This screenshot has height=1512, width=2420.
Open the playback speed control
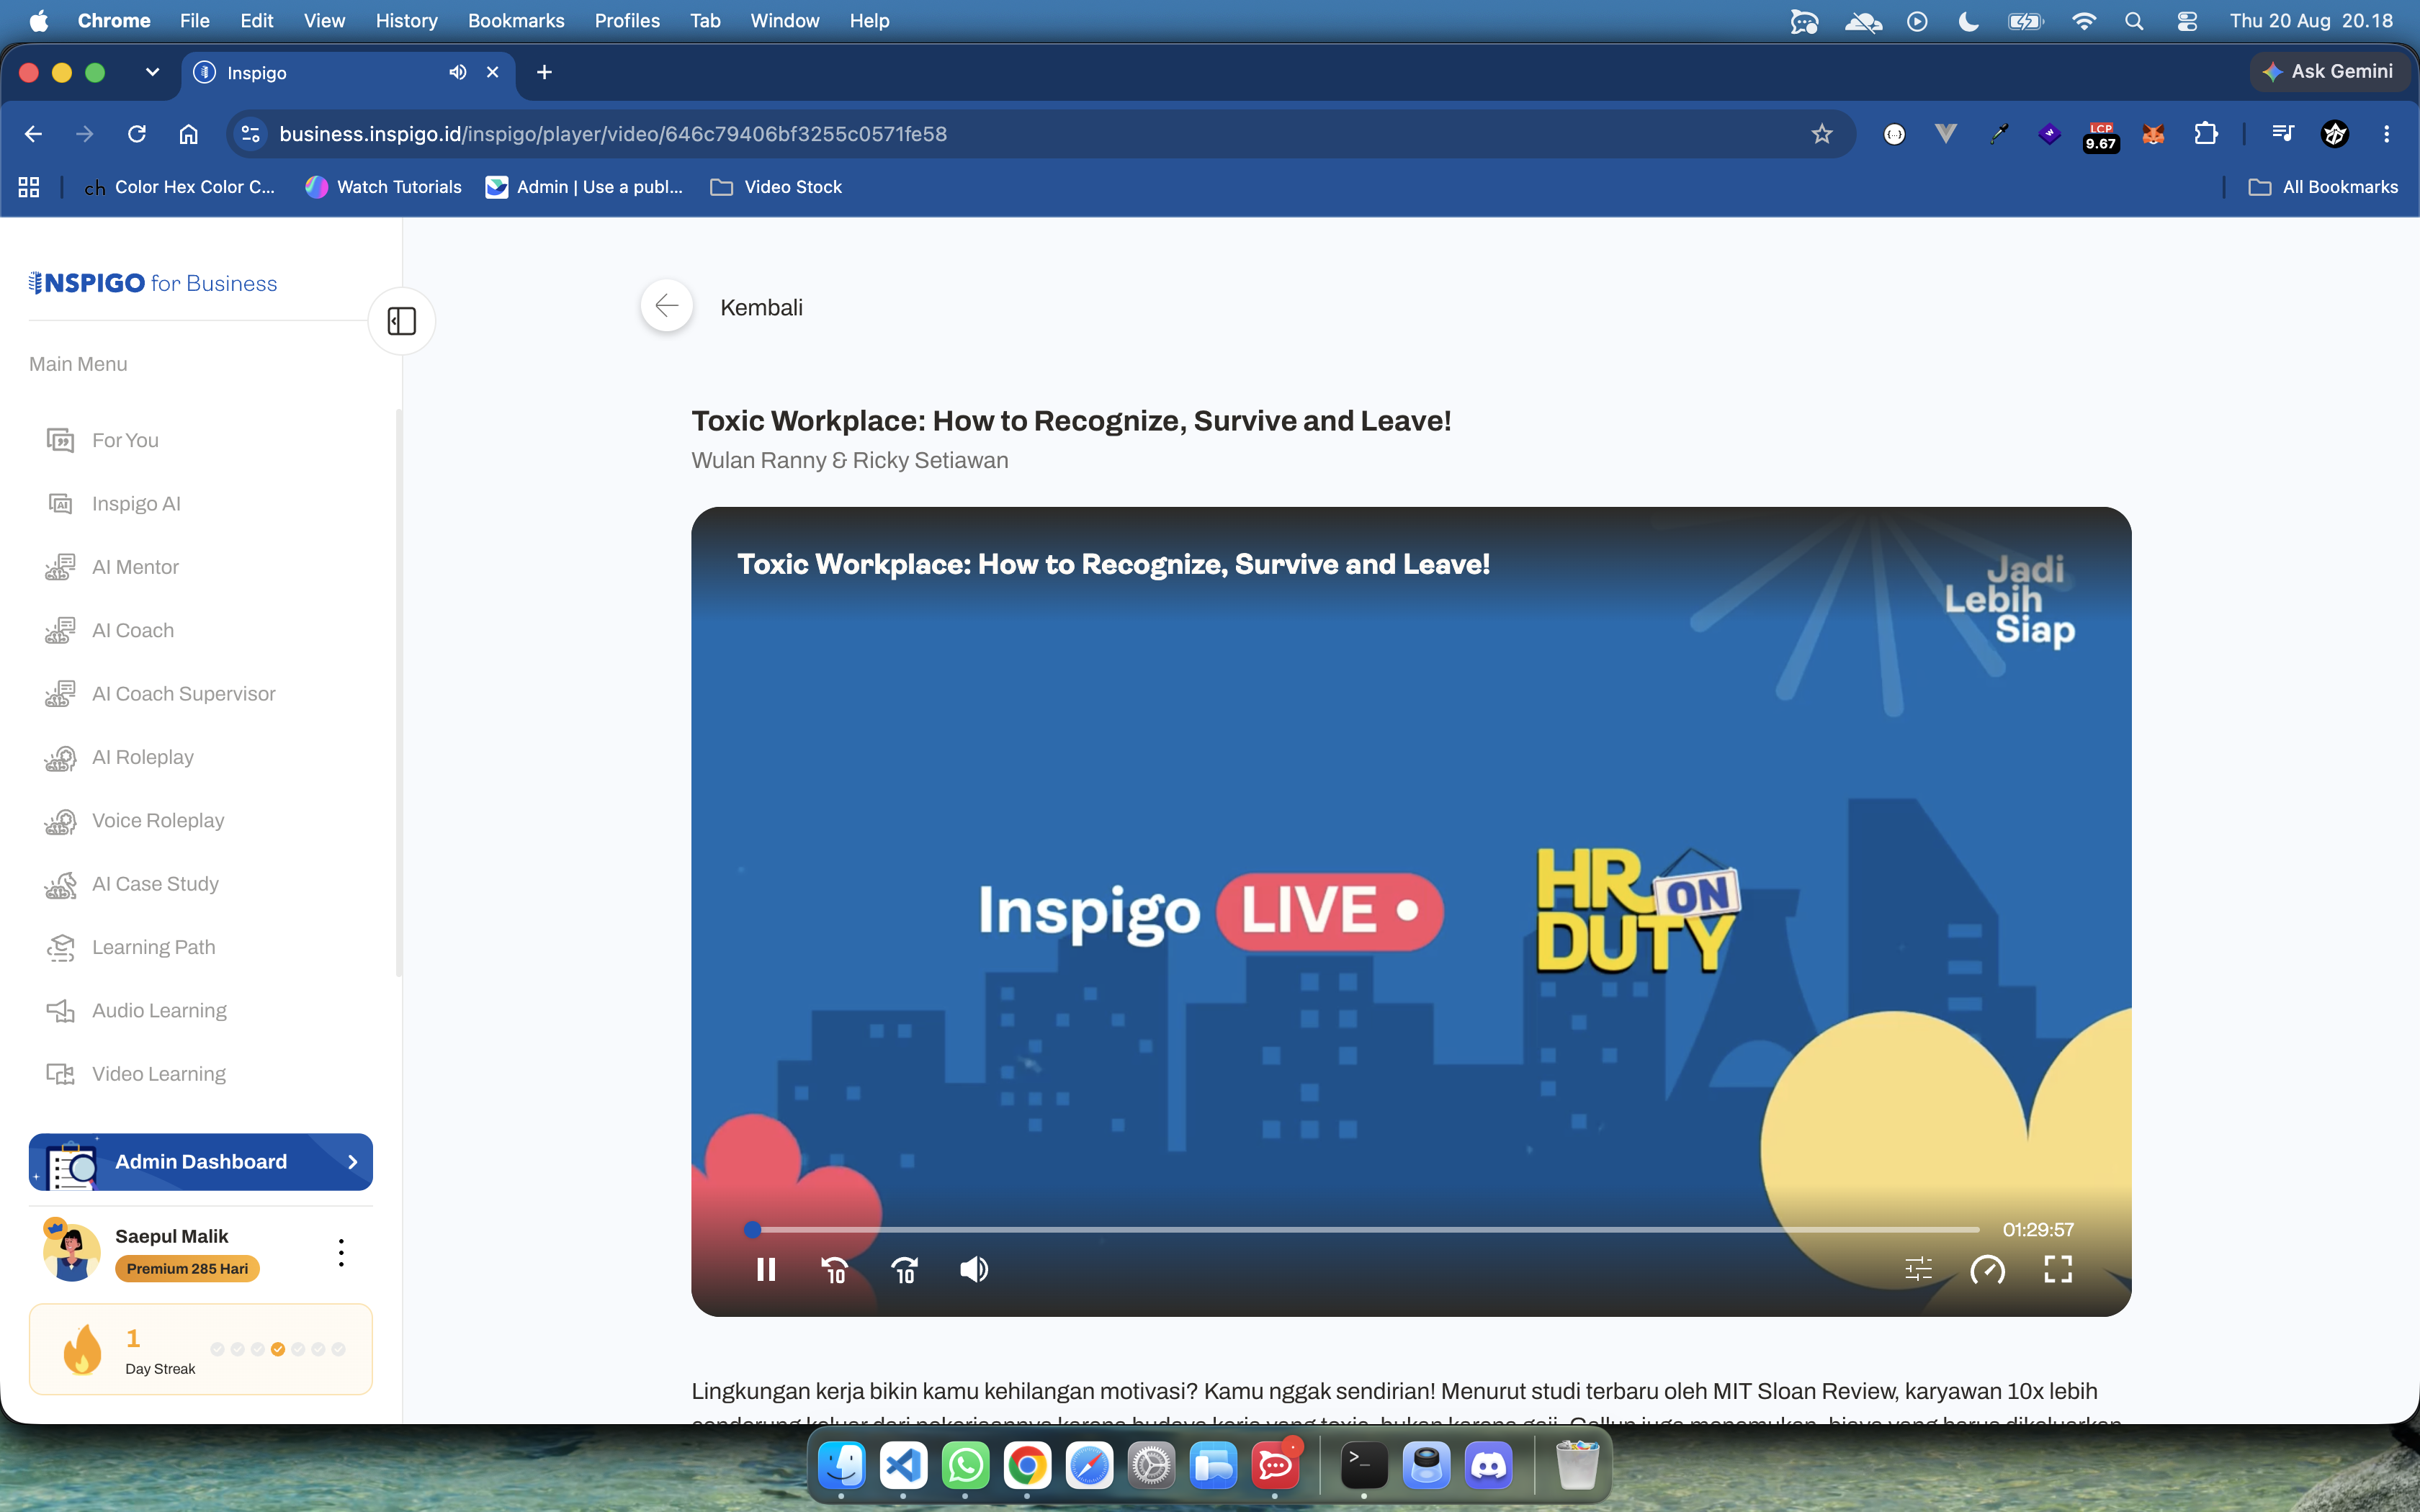[x=1987, y=1269]
